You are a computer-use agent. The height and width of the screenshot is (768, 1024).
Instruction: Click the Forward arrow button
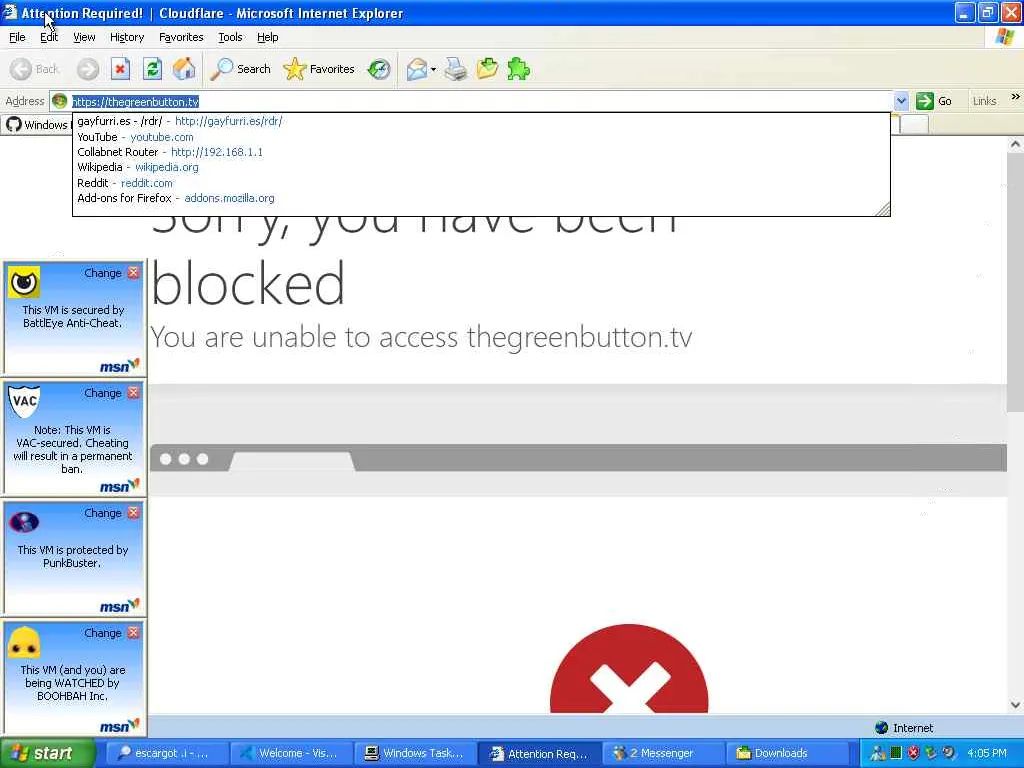pyautogui.click(x=88, y=69)
